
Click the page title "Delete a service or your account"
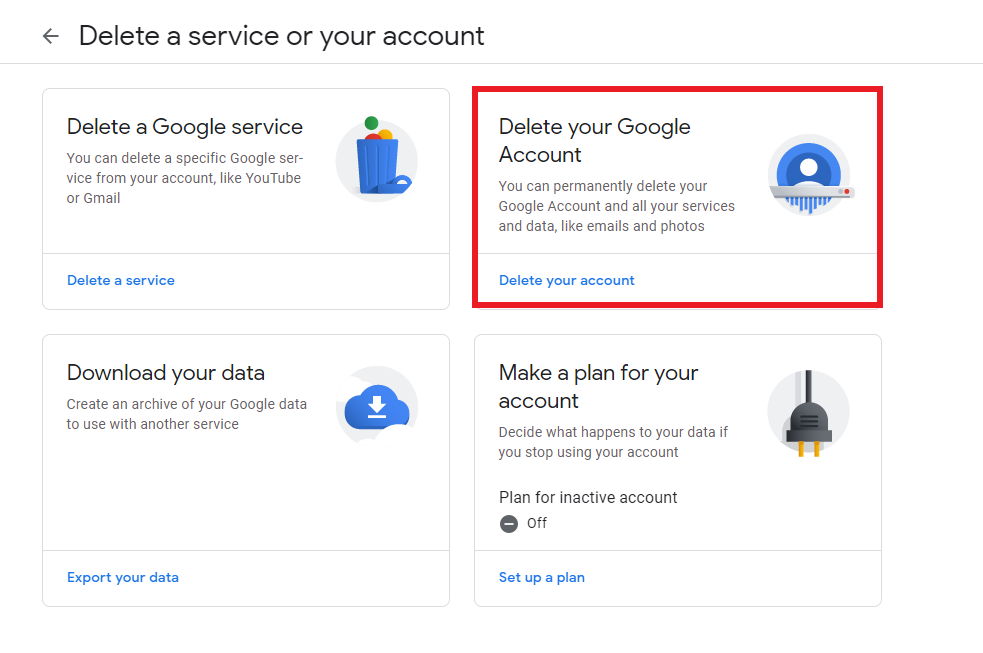[281, 36]
